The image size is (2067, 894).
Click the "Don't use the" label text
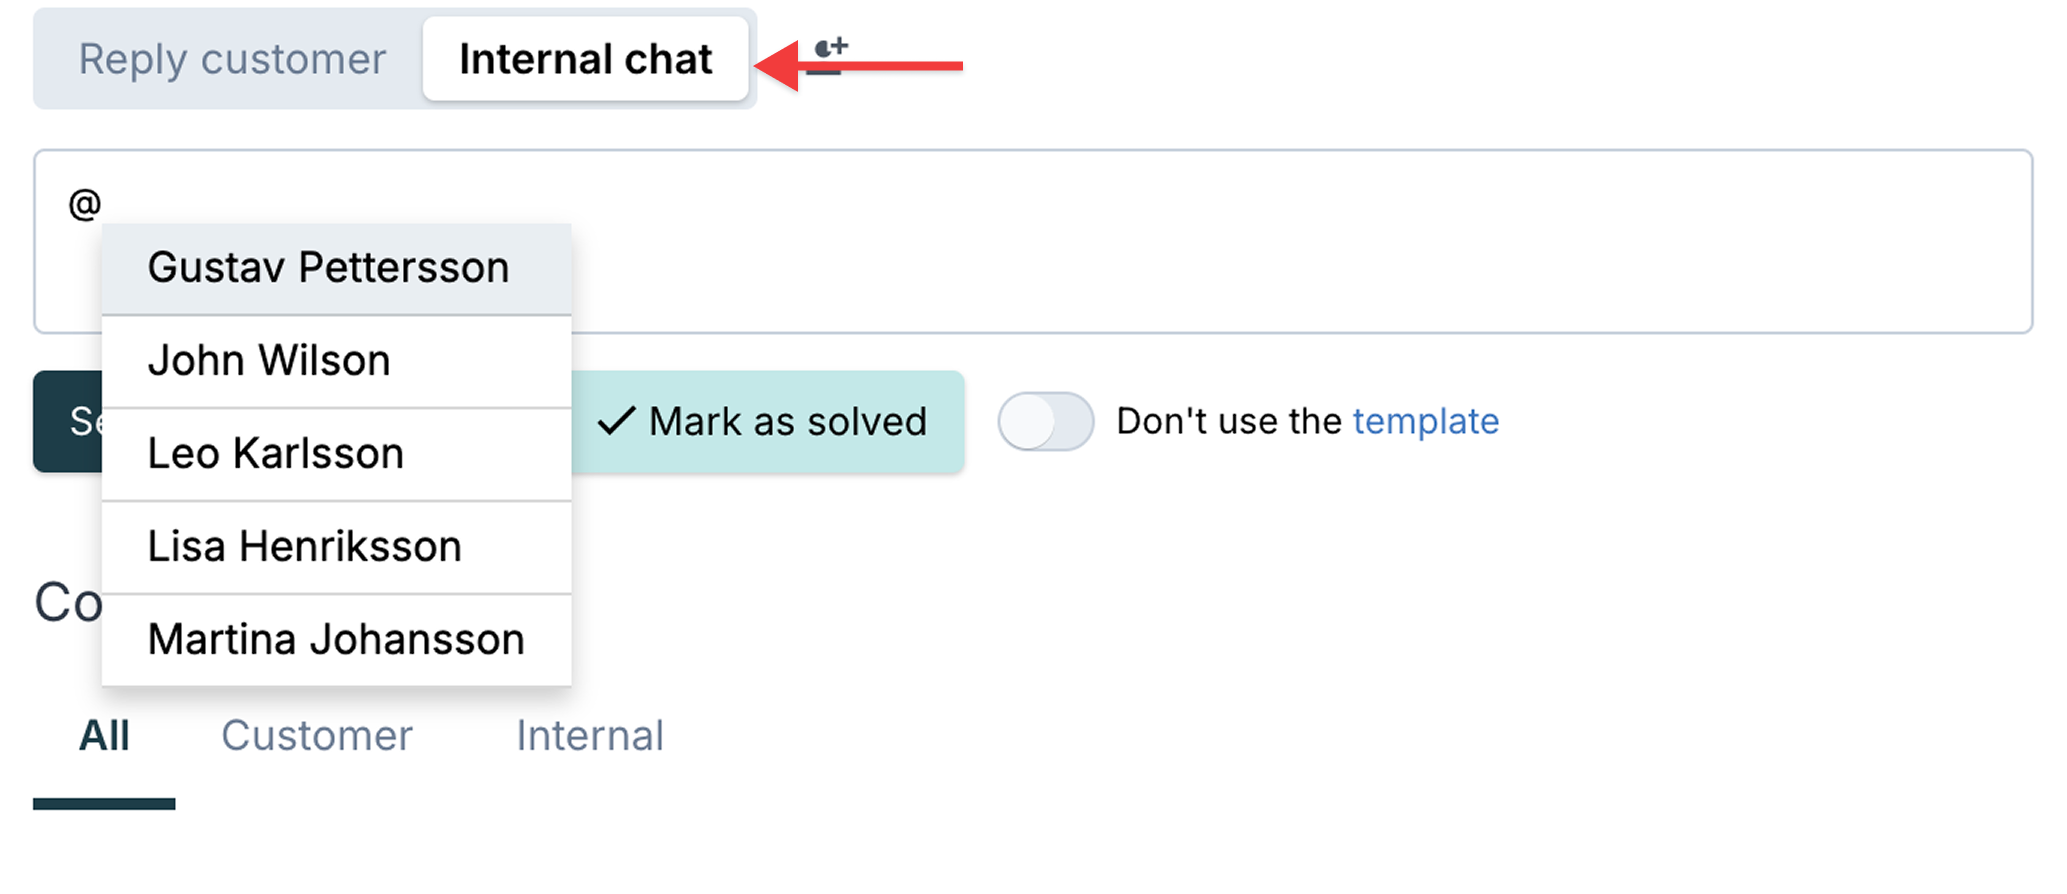click(x=1228, y=421)
